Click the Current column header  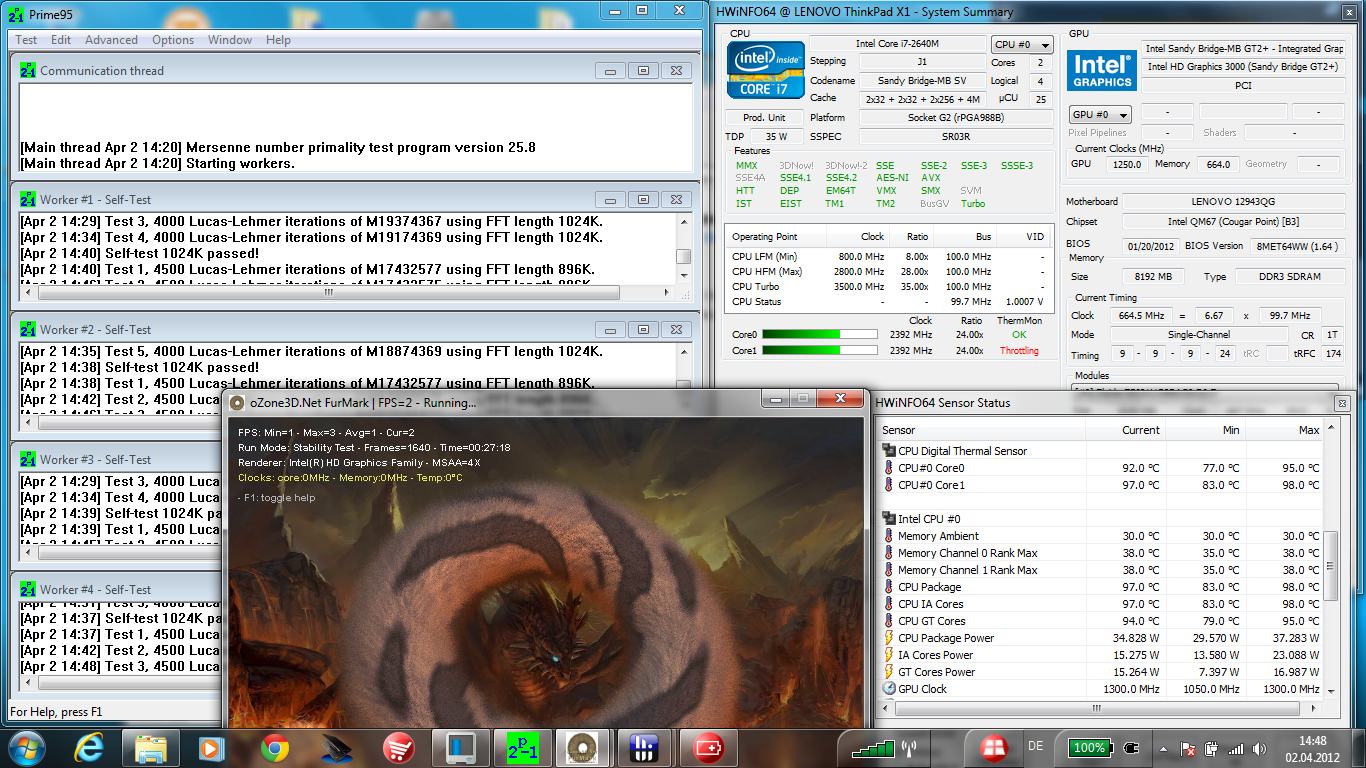1125,430
